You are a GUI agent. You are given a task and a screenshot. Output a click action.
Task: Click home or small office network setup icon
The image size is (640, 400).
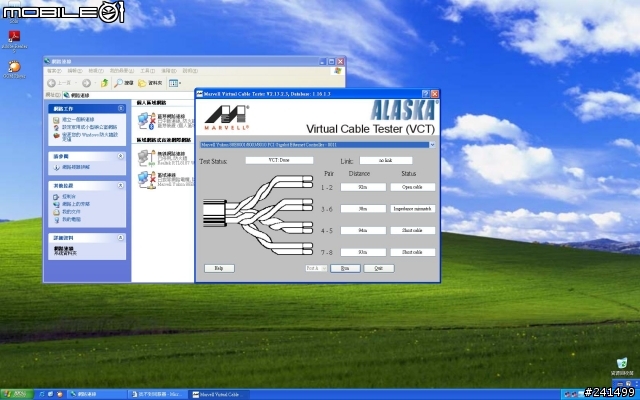[56, 127]
